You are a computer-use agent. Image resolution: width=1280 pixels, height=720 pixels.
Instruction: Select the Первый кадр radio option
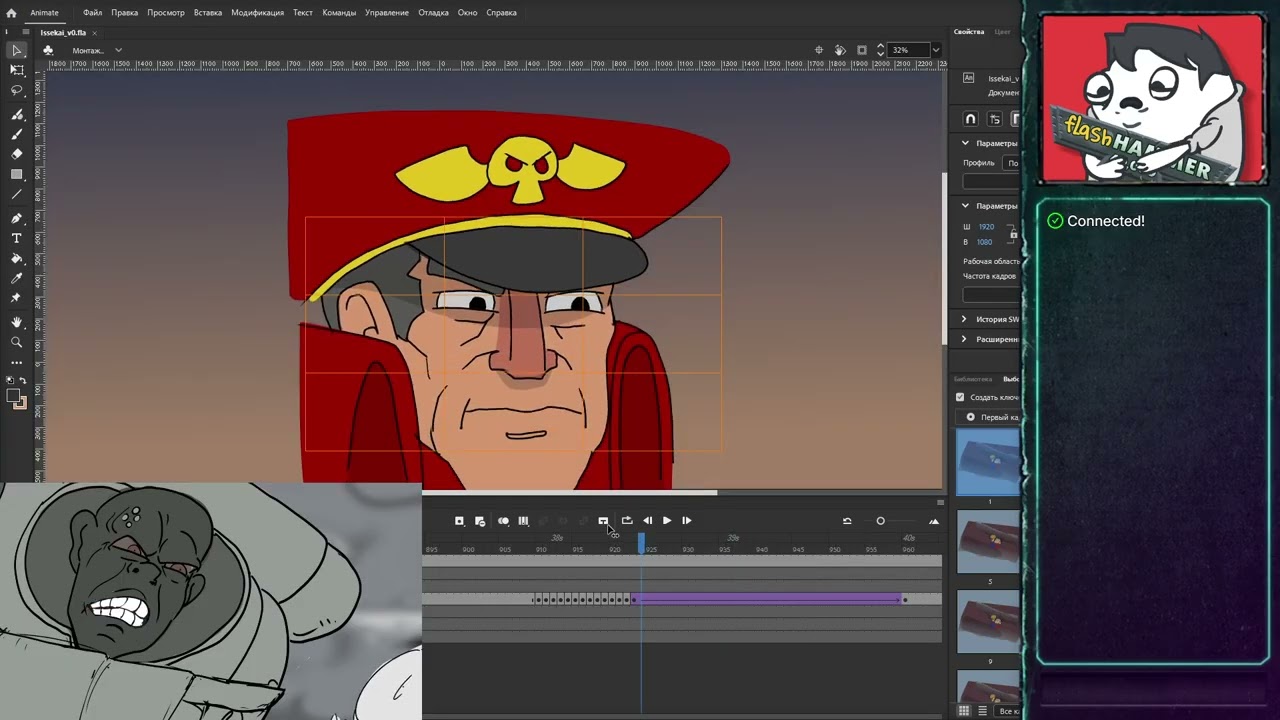click(x=970, y=417)
